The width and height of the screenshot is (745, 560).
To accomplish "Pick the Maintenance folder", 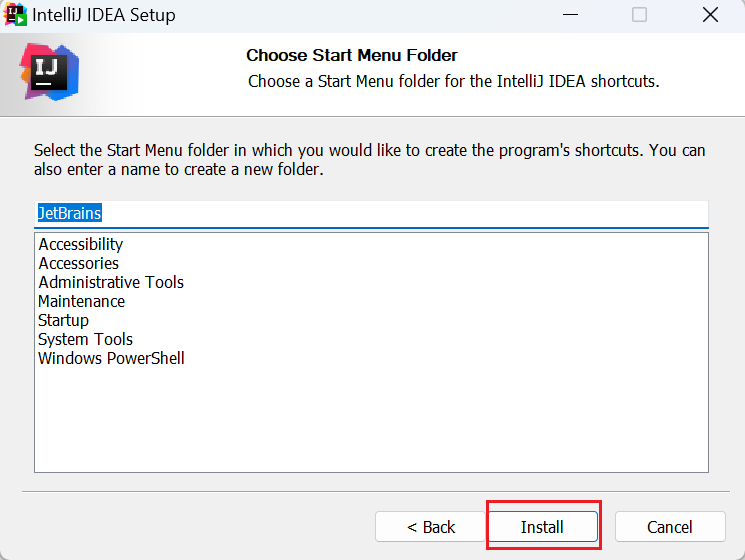I will (x=82, y=301).
